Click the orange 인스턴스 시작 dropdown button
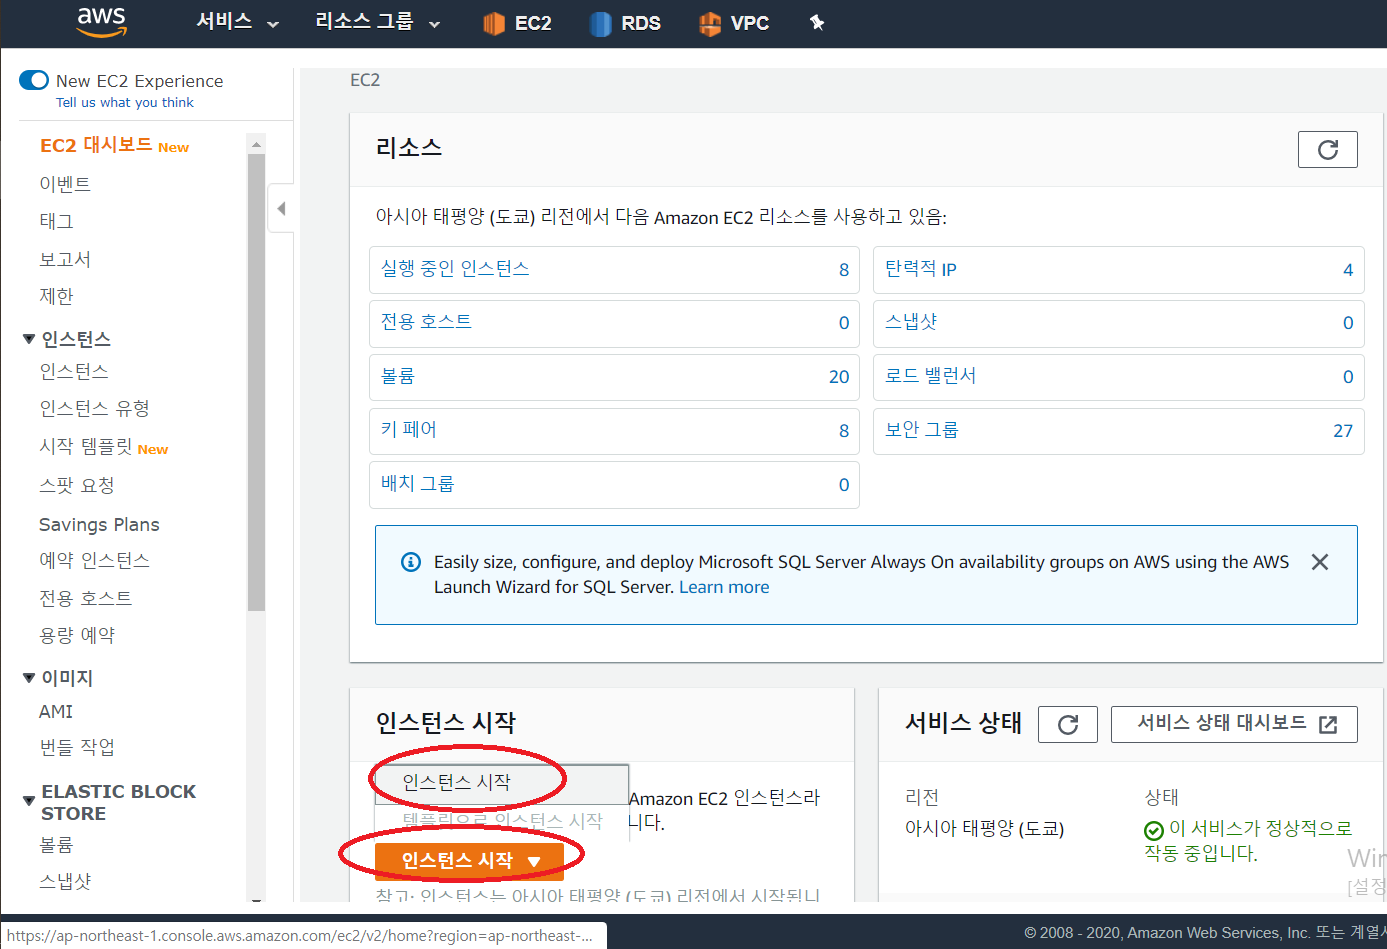Image resolution: width=1387 pixels, height=949 pixels. click(469, 860)
